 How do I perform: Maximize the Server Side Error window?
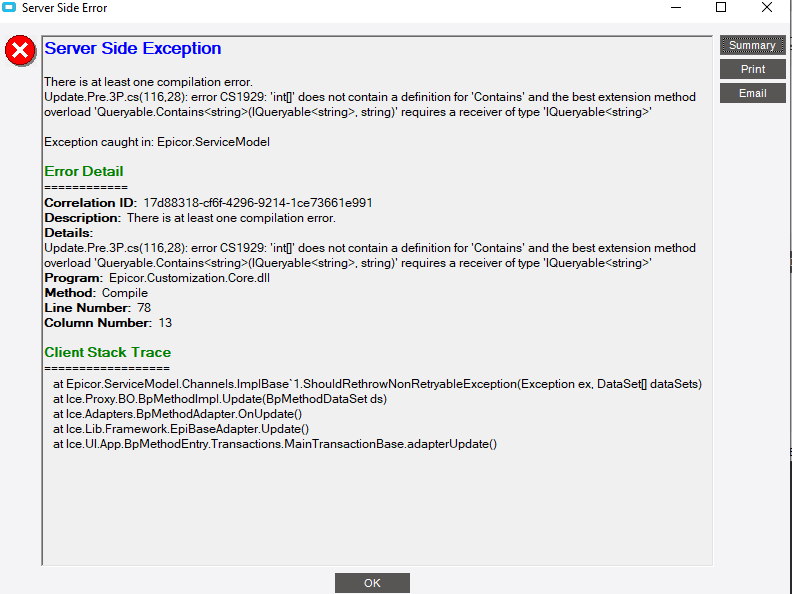(721, 8)
